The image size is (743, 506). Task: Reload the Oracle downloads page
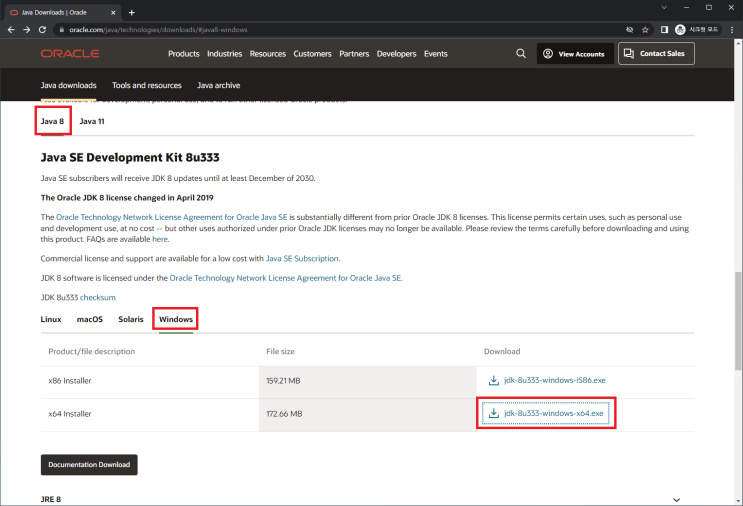[x=43, y=29]
